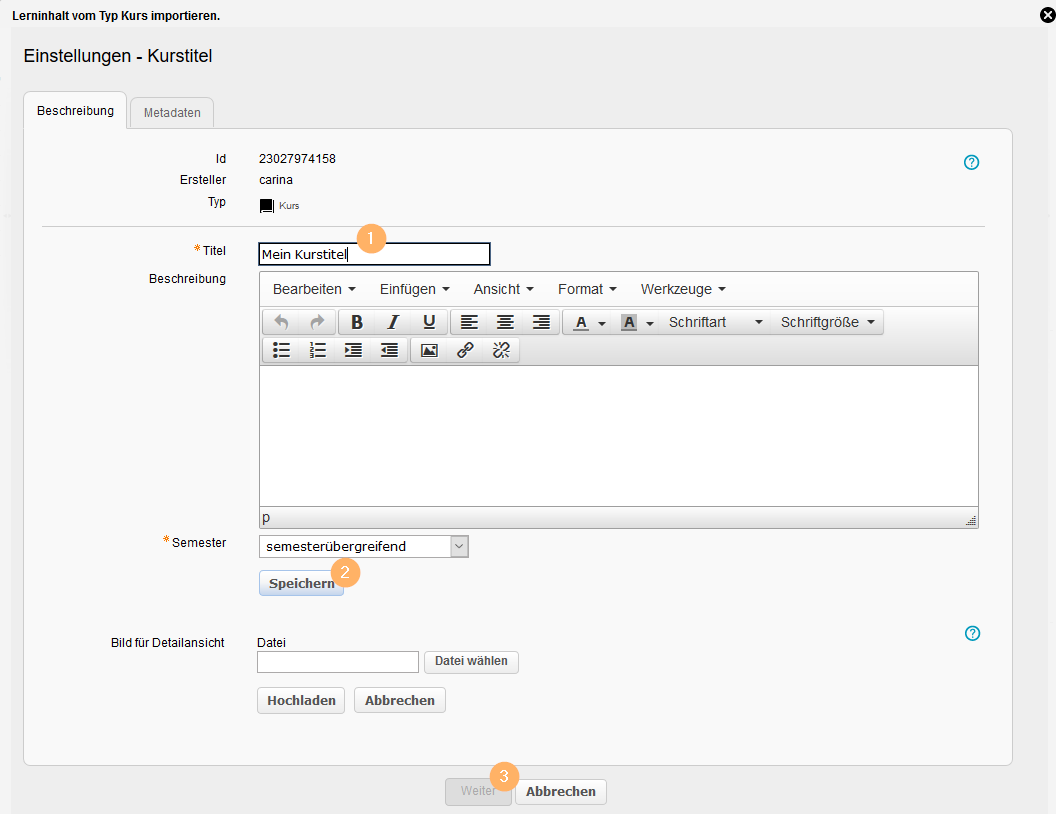Click the remove link icon

point(501,350)
